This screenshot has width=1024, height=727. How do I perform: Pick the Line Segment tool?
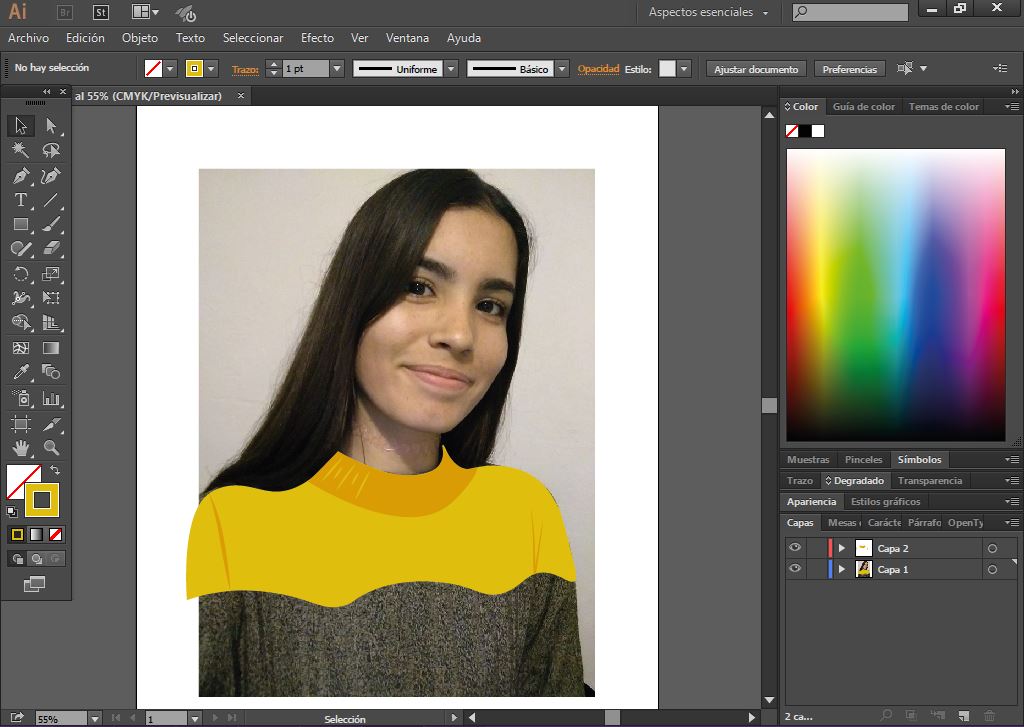tap(51, 200)
